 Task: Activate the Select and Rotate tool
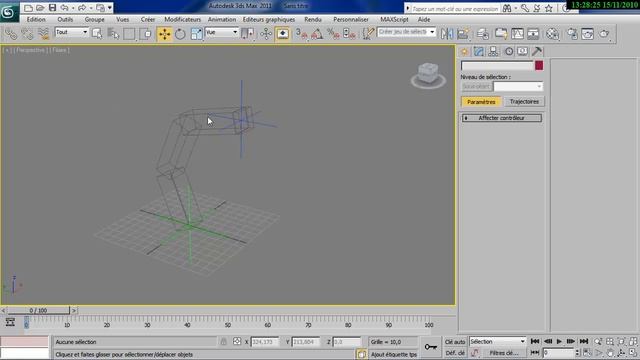pos(180,34)
